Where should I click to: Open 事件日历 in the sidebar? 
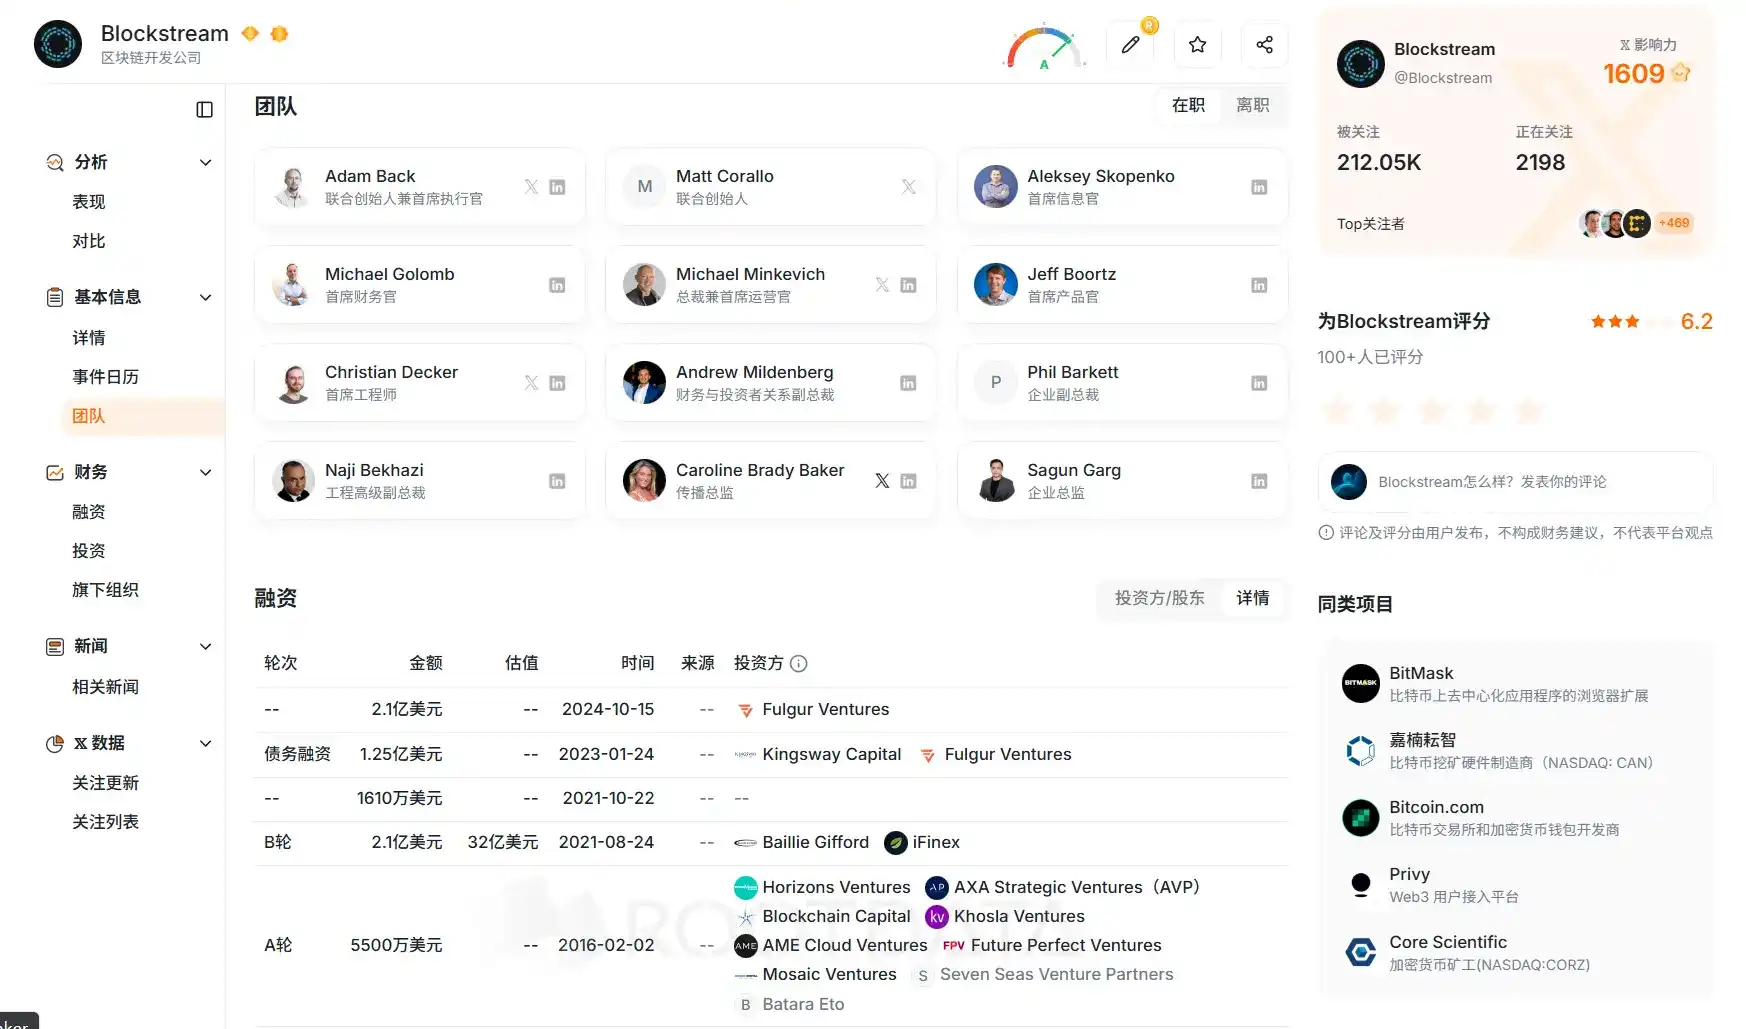point(106,377)
